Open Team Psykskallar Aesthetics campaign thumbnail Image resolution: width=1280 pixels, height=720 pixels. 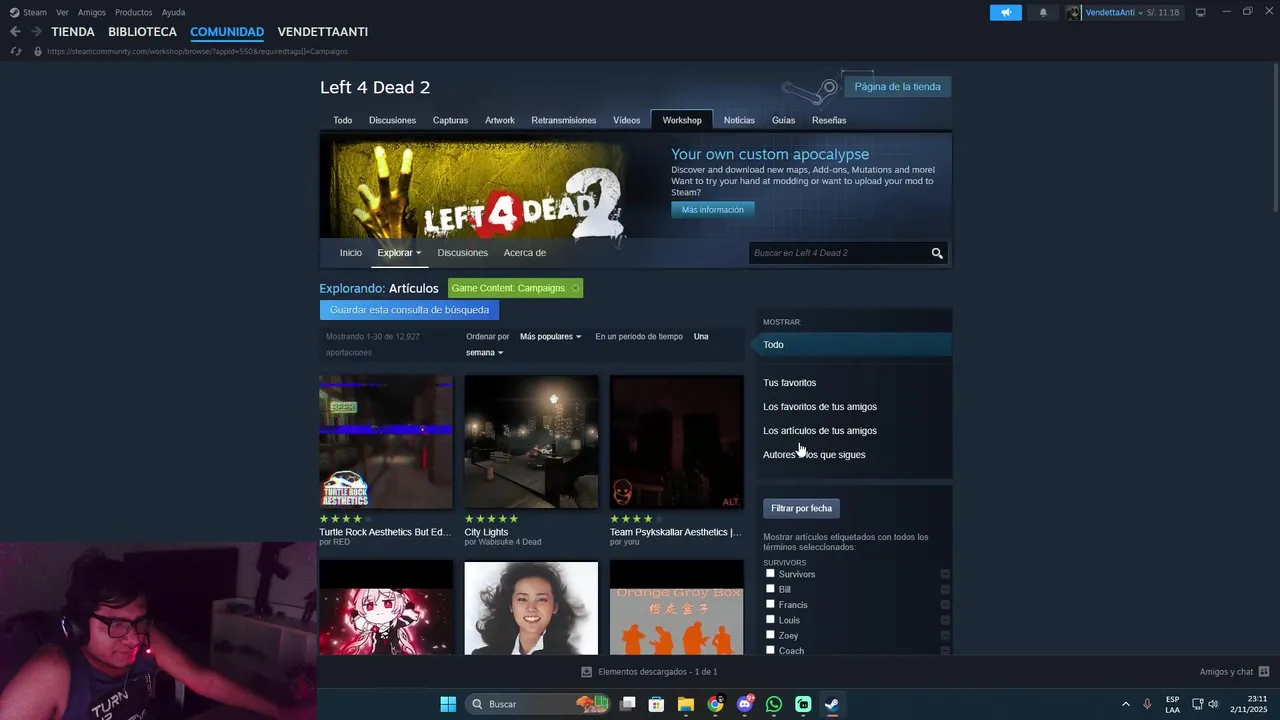[677, 442]
